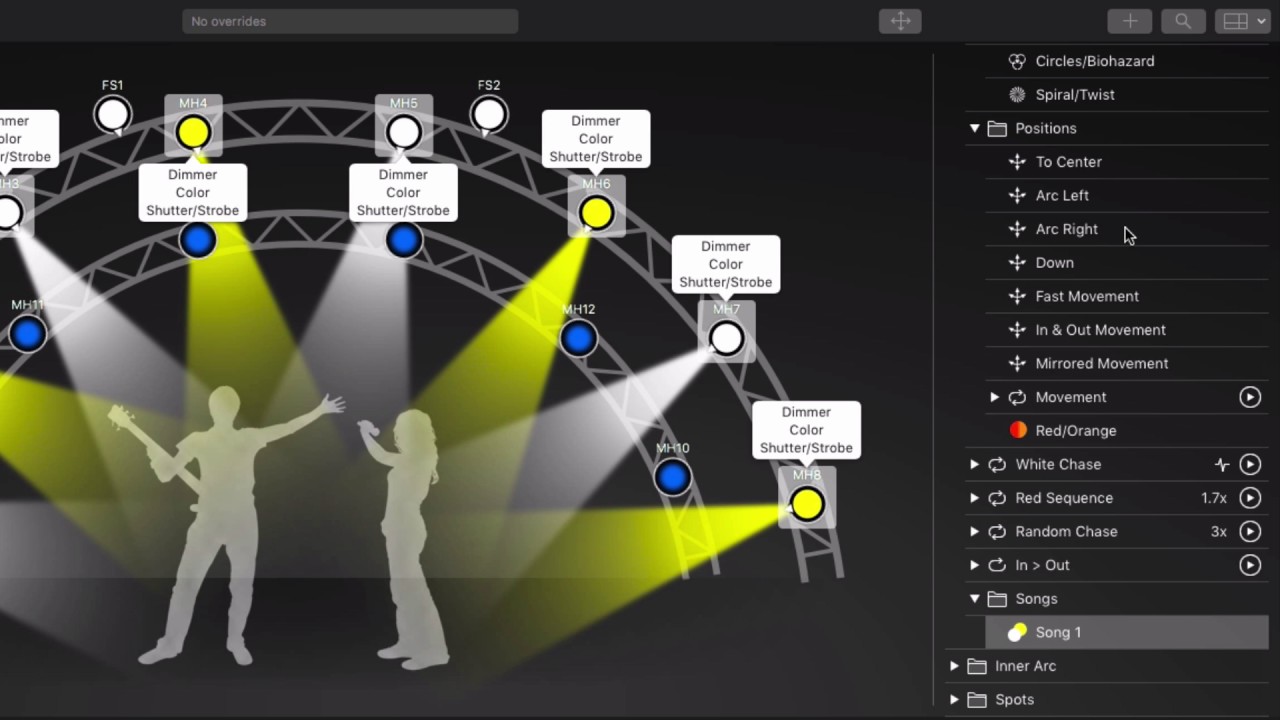The width and height of the screenshot is (1280, 720).
Task: Select the MH8 yellow fixture
Action: 807,505
